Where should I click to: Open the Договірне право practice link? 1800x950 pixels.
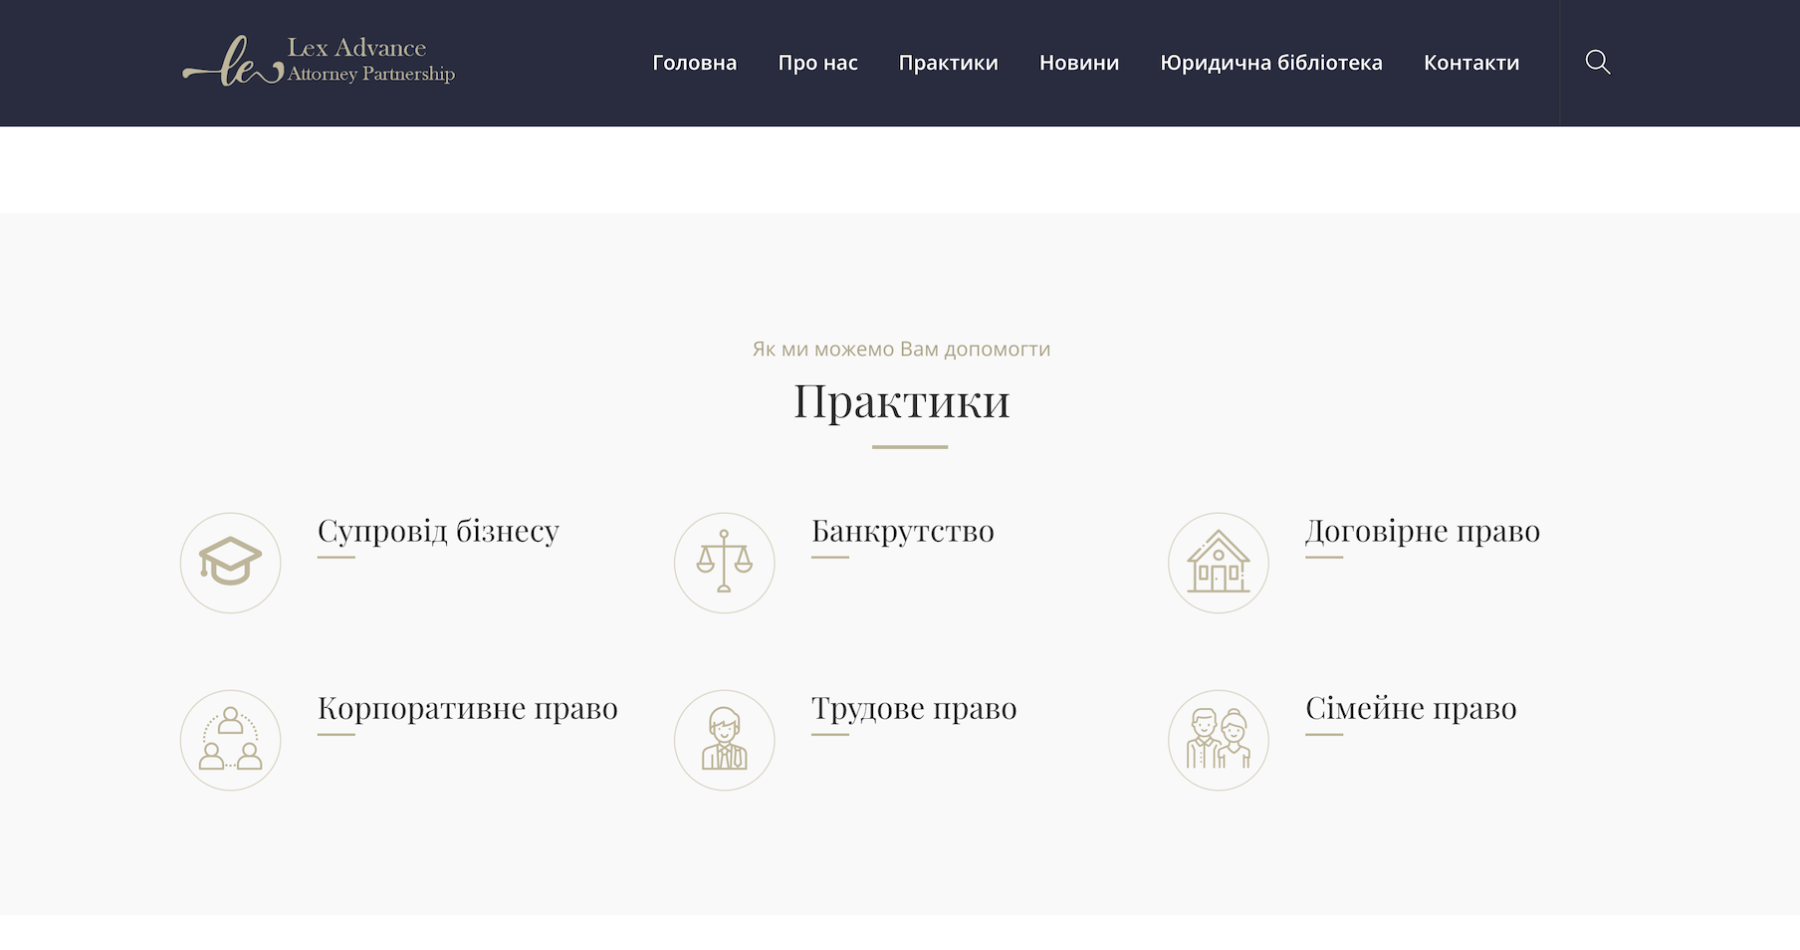[1422, 530]
